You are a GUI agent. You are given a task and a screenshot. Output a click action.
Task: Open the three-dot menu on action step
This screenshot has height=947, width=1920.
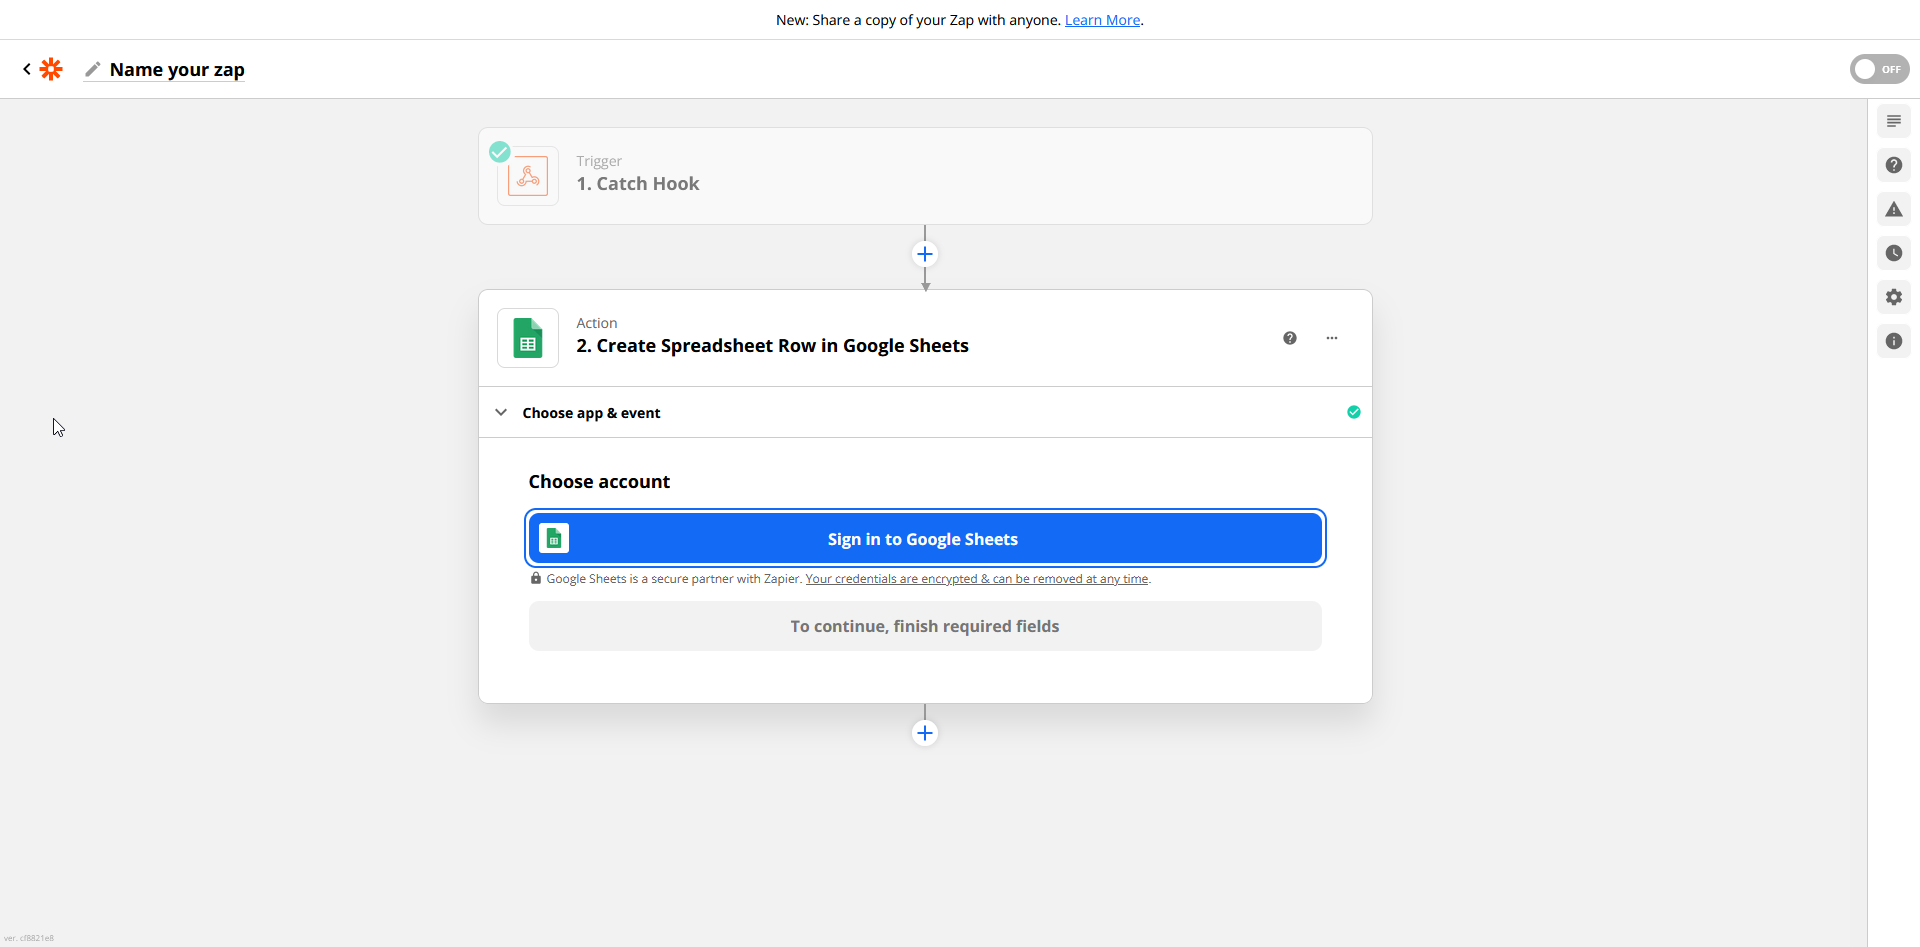(x=1332, y=338)
